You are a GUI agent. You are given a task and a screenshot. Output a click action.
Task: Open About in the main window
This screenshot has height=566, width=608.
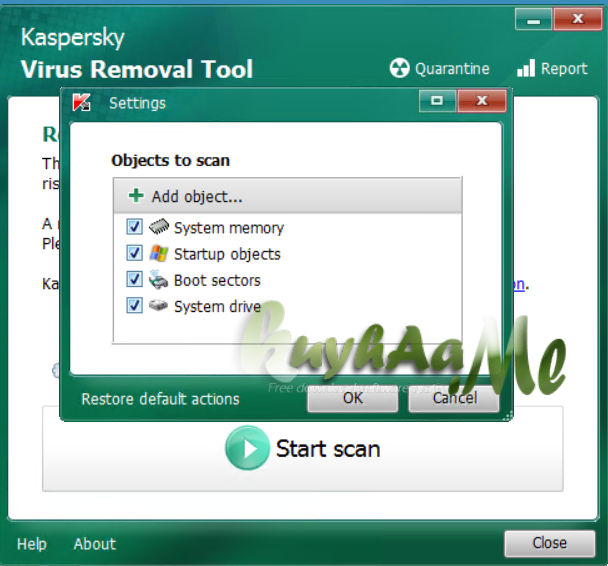95,544
